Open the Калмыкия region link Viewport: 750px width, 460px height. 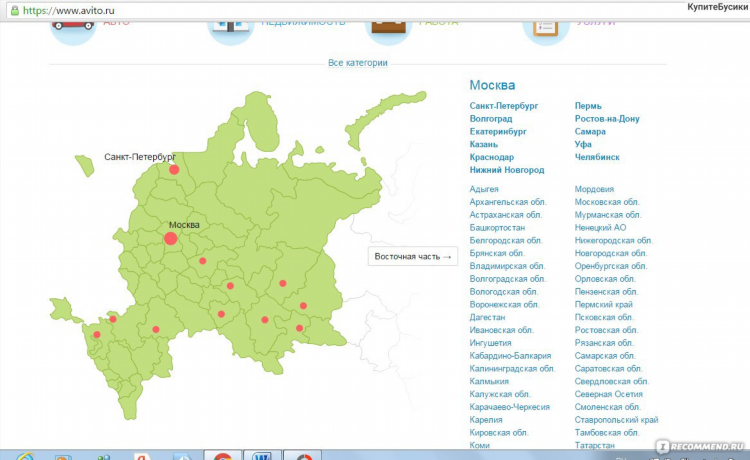489,381
